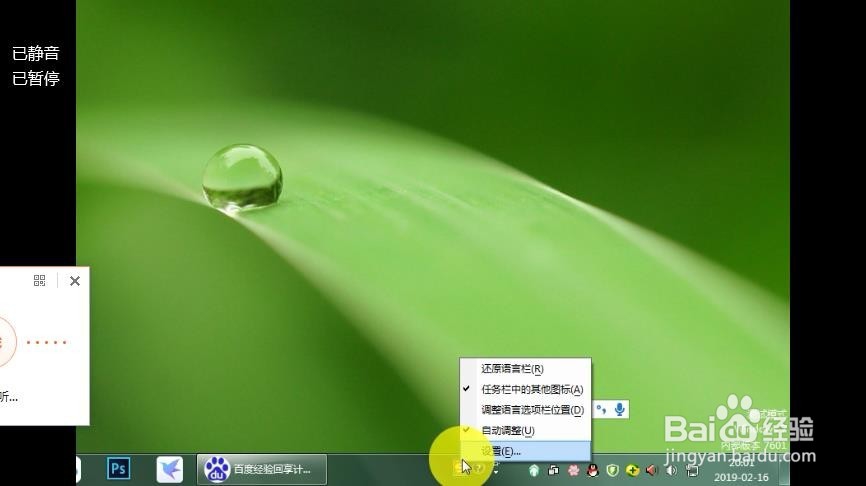Click the overlapping windows tray icon
Viewport: 866px width, 486px height.
pyautogui.click(x=553, y=471)
